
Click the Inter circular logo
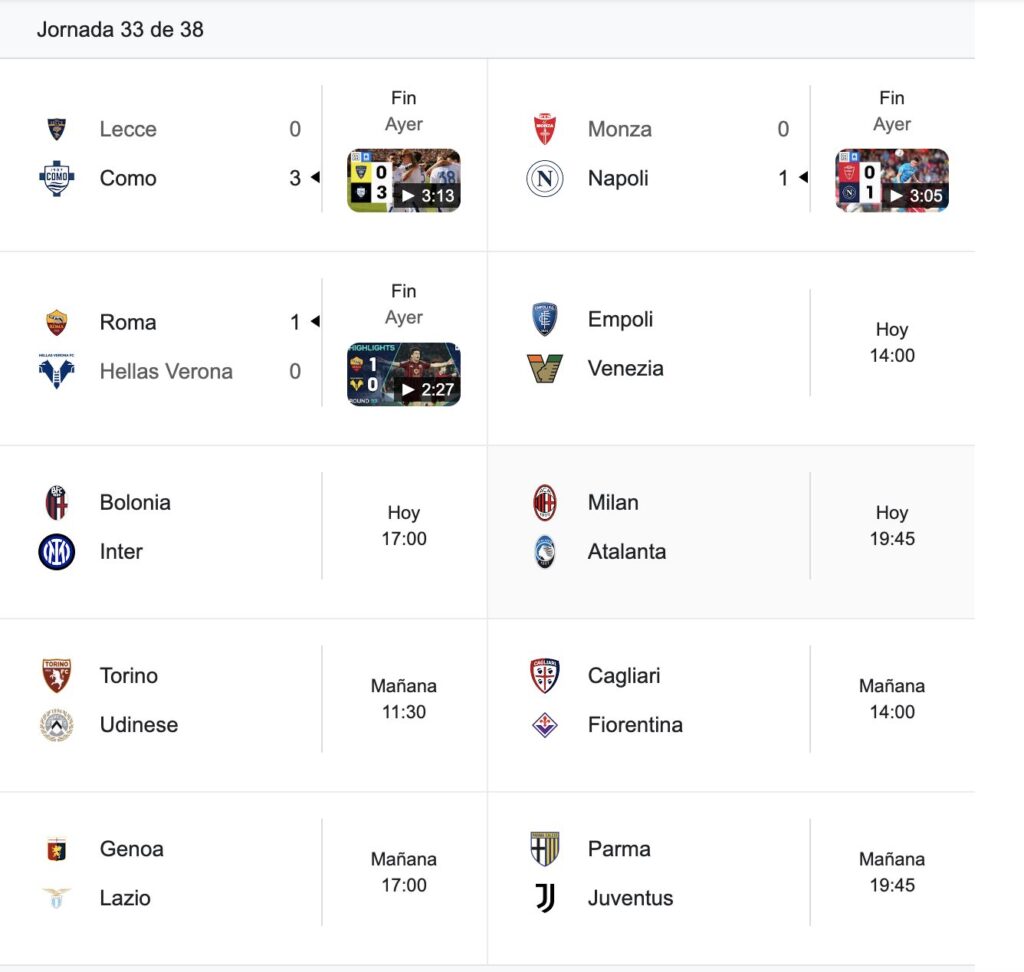point(57,551)
